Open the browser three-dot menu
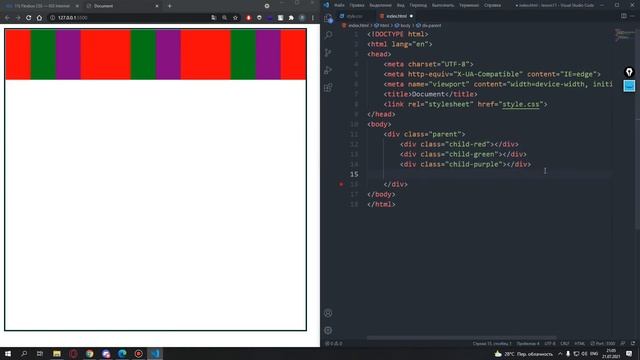Screen dimensions: 640x360 click(313, 18)
